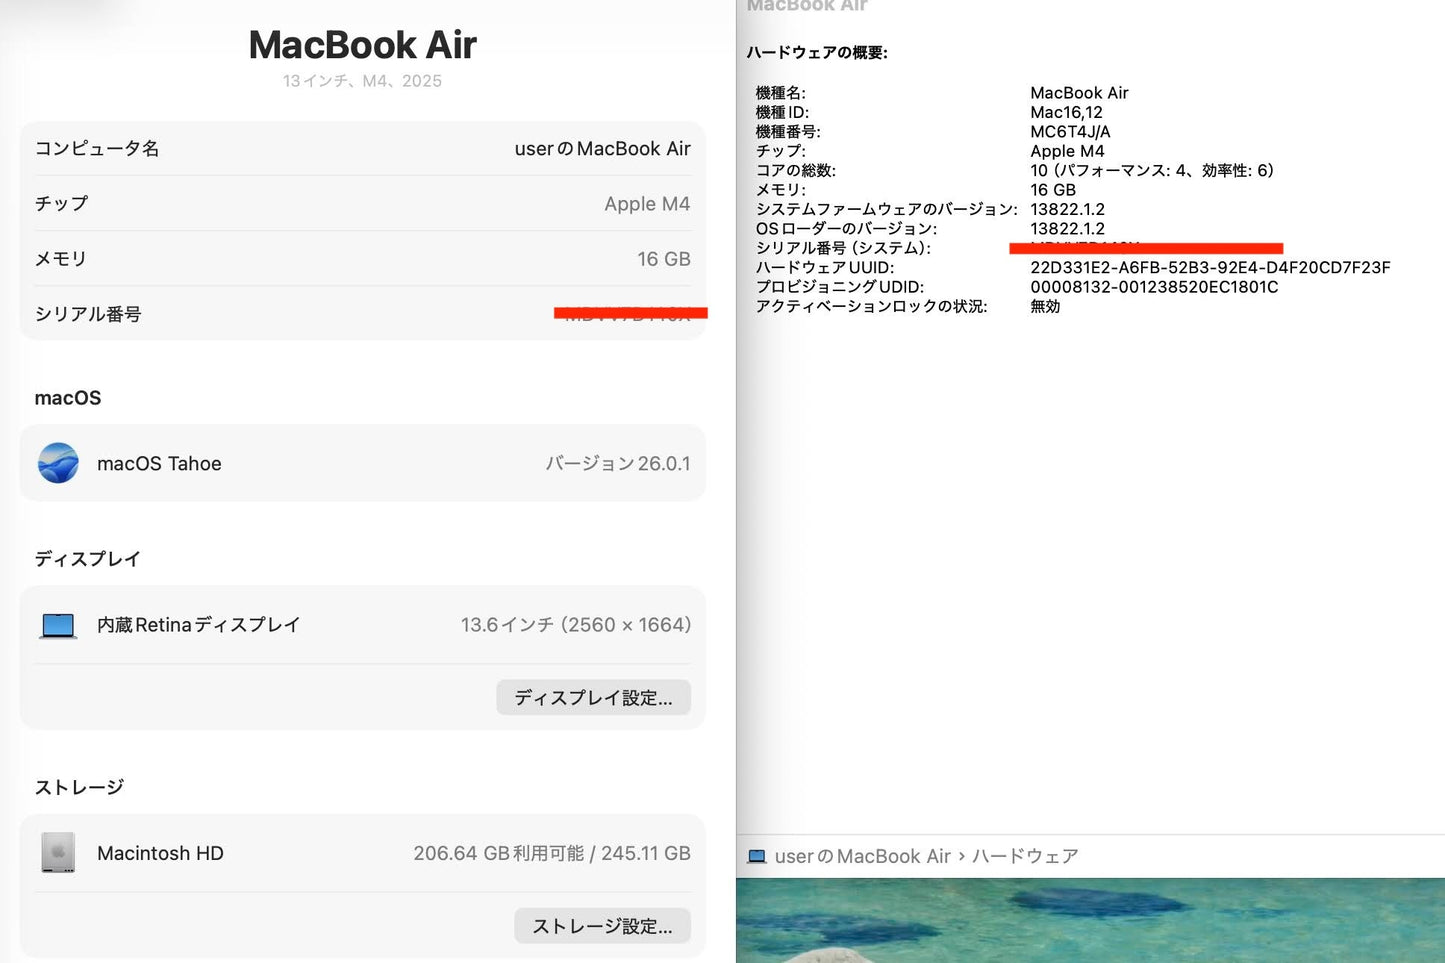The height and width of the screenshot is (963, 1445).
Task: Click the 機種ID: label
Action: [782, 112]
